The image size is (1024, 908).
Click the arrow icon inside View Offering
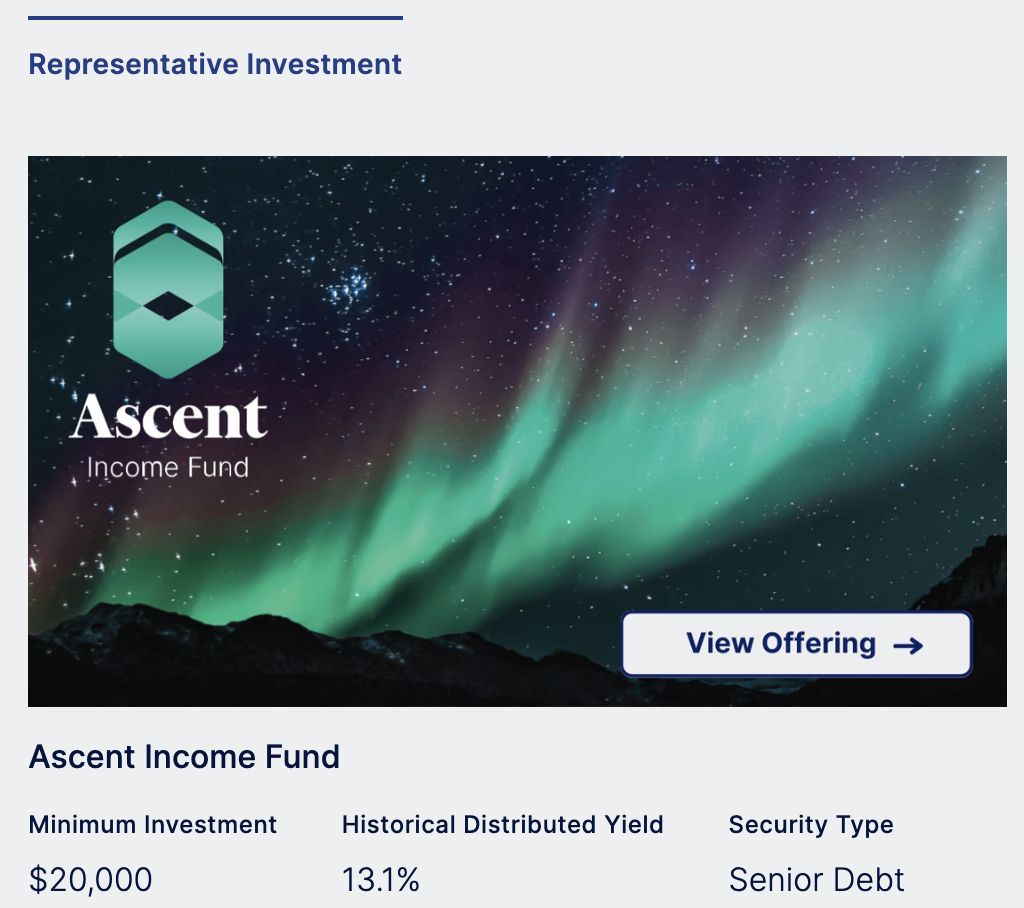910,645
